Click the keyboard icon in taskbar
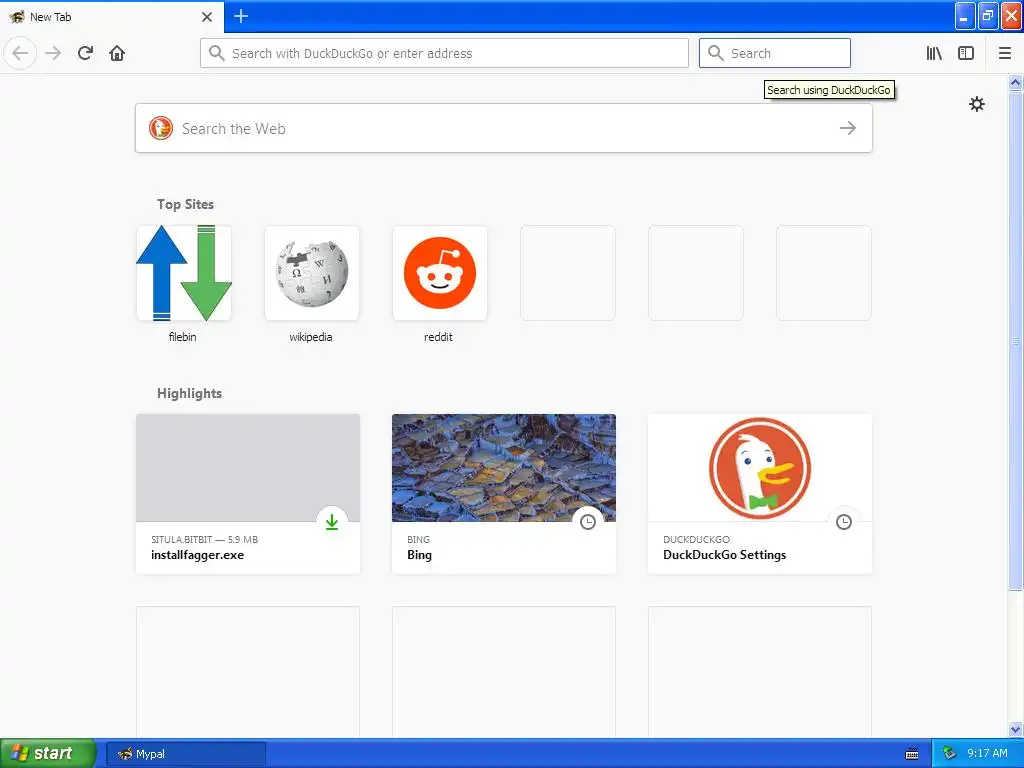 point(912,754)
